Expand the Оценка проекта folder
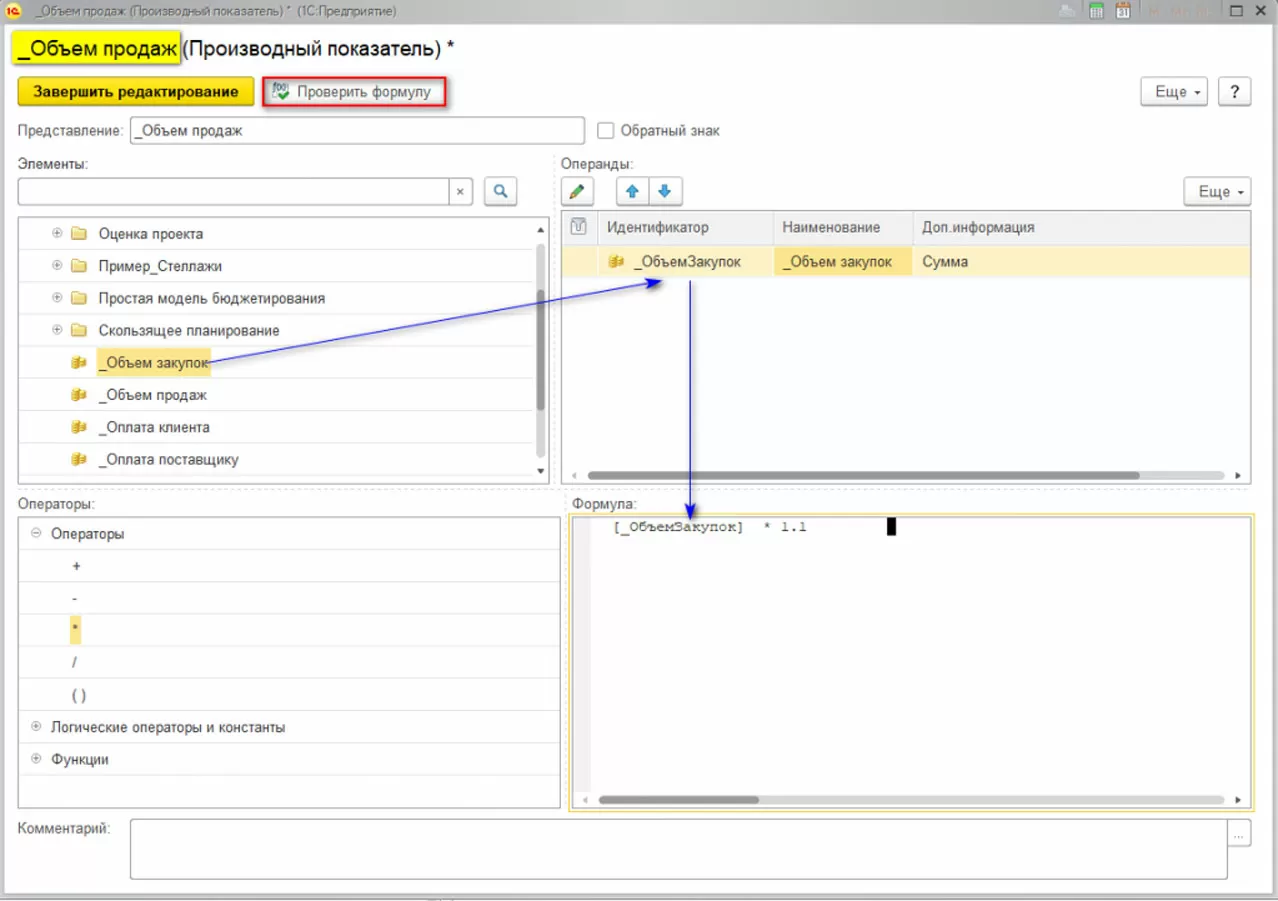Screen dimensions: 1278x901 click(x=57, y=234)
